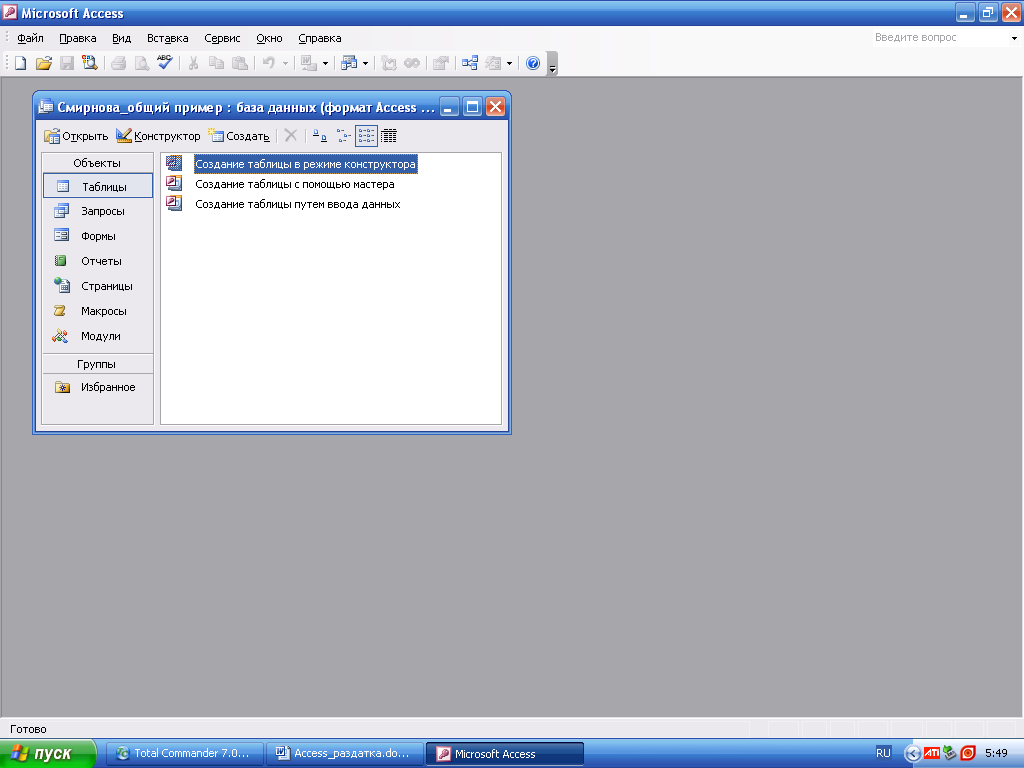1024x768 pixels.
Task: Click the Print toolbar icon
Action: (x=119, y=63)
